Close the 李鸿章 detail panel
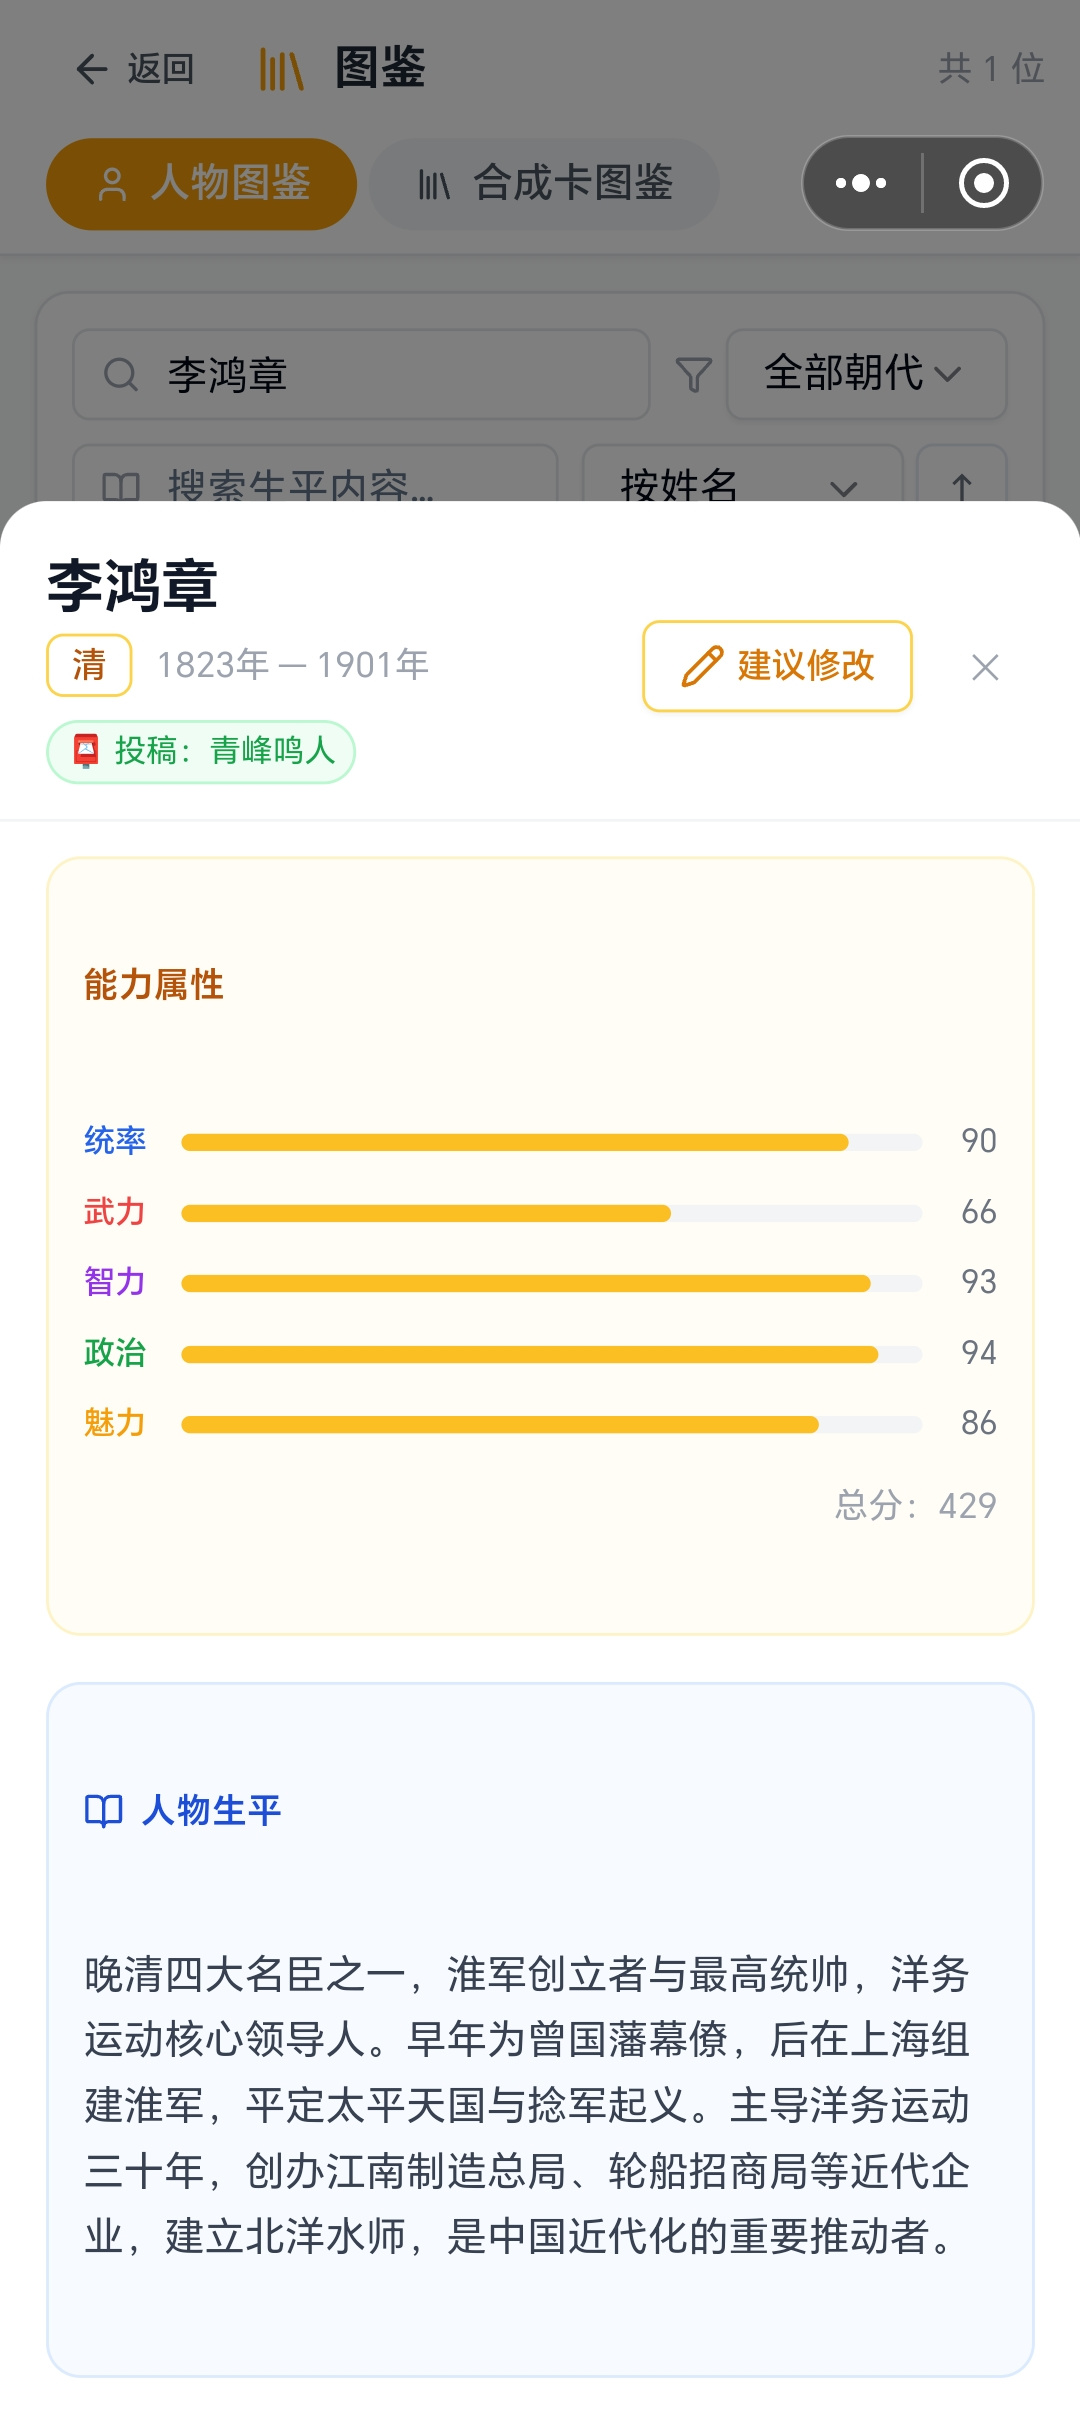The image size is (1080, 2412). click(x=985, y=667)
